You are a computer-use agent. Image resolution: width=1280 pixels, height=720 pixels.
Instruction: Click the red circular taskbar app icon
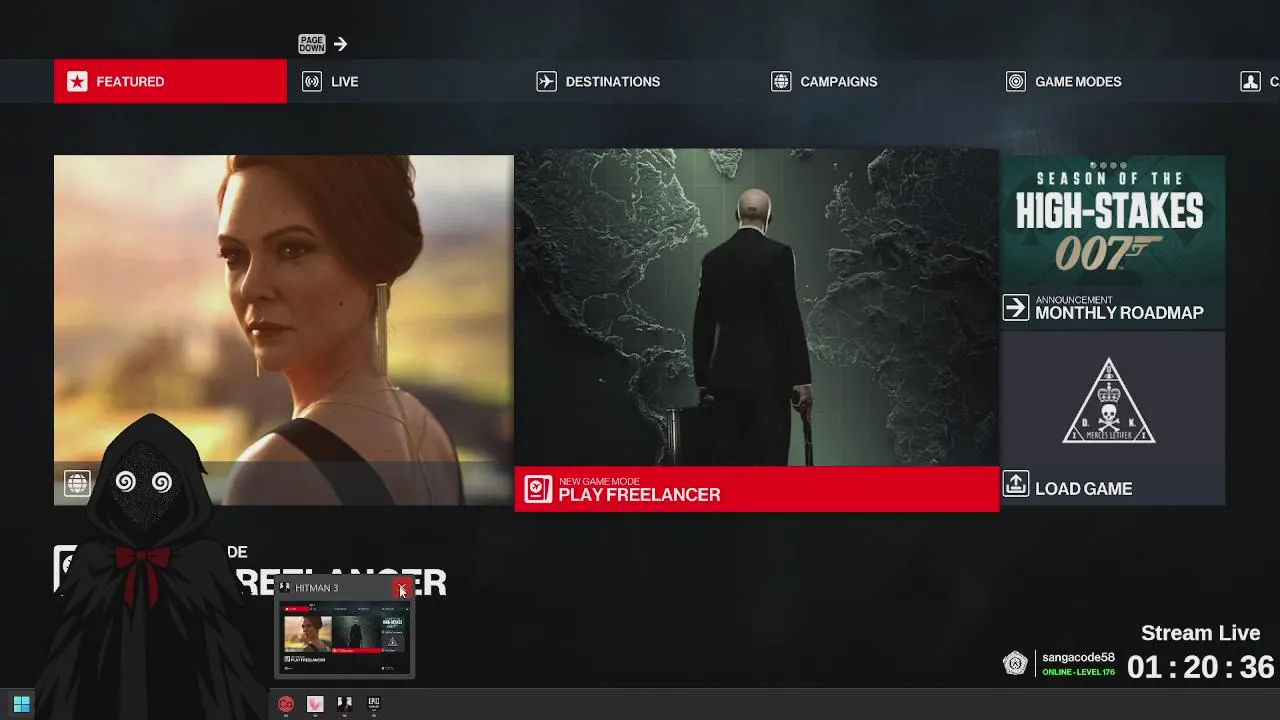tap(286, 704)
